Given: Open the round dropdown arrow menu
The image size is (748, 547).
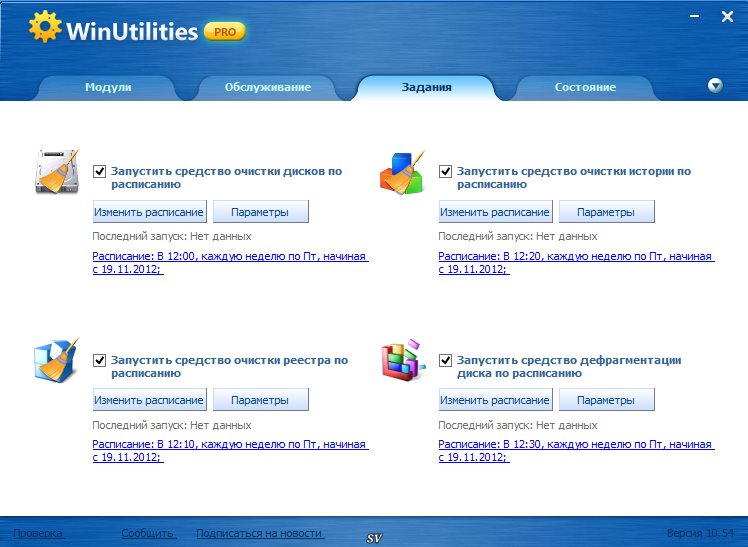Looking at the screenshot, I should tap(715, 86).
